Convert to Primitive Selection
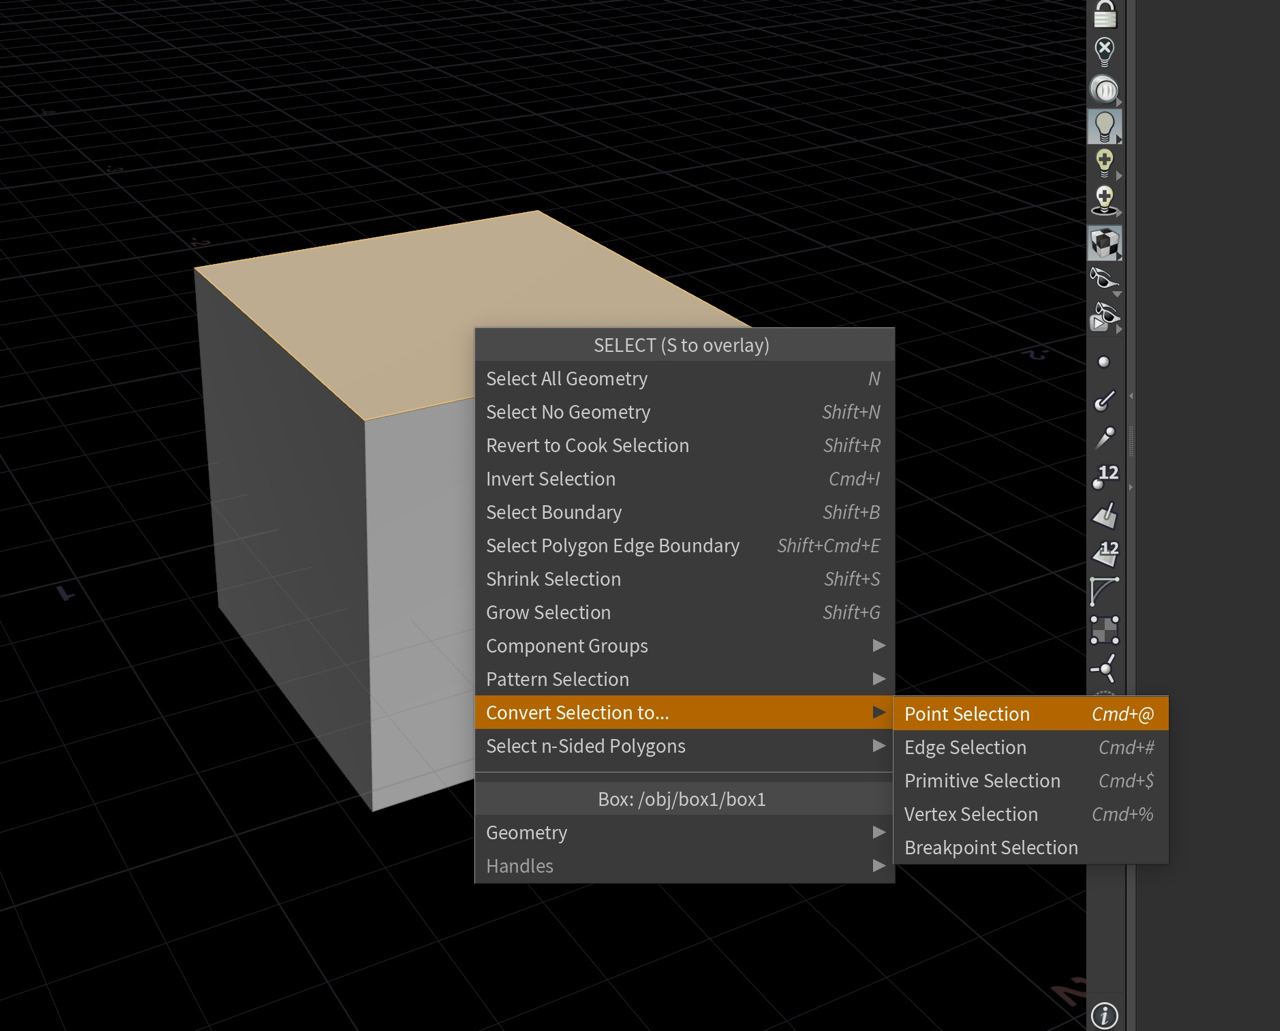 (1030, 781)
